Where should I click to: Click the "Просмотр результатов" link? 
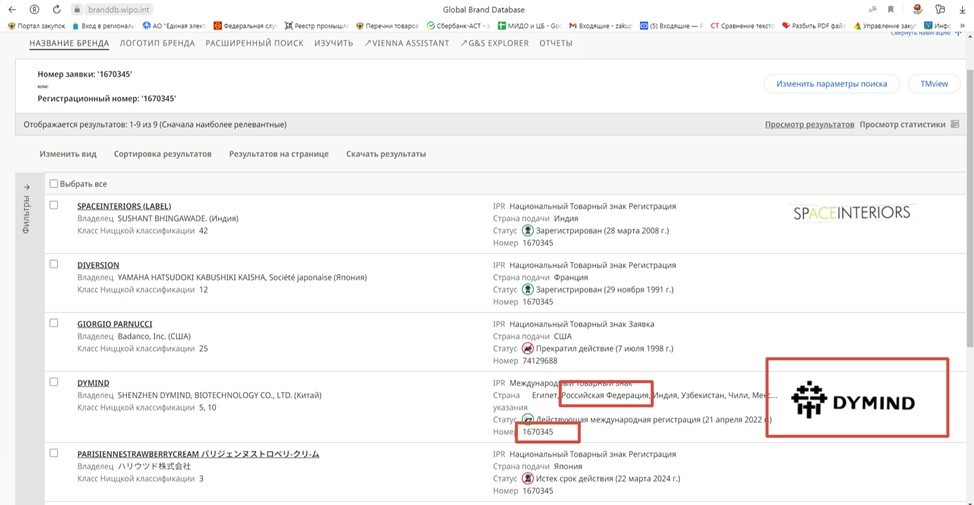pos(809,125)
